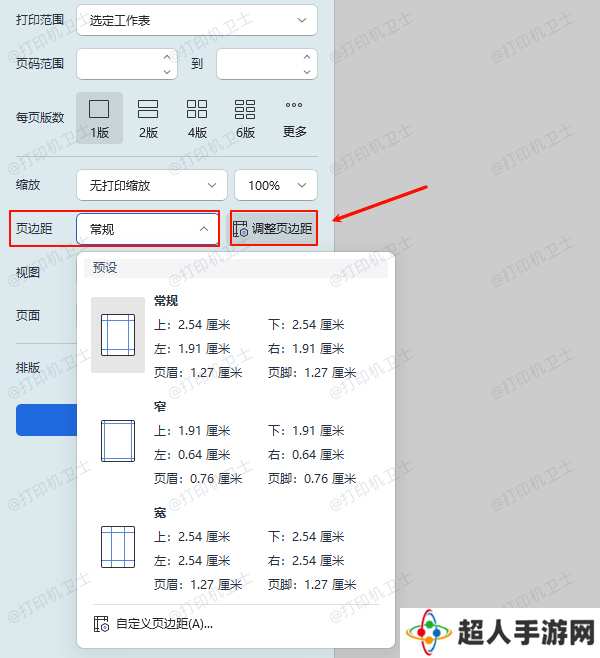Click the 常规 margin thumbnail icon

coord(118,335)
